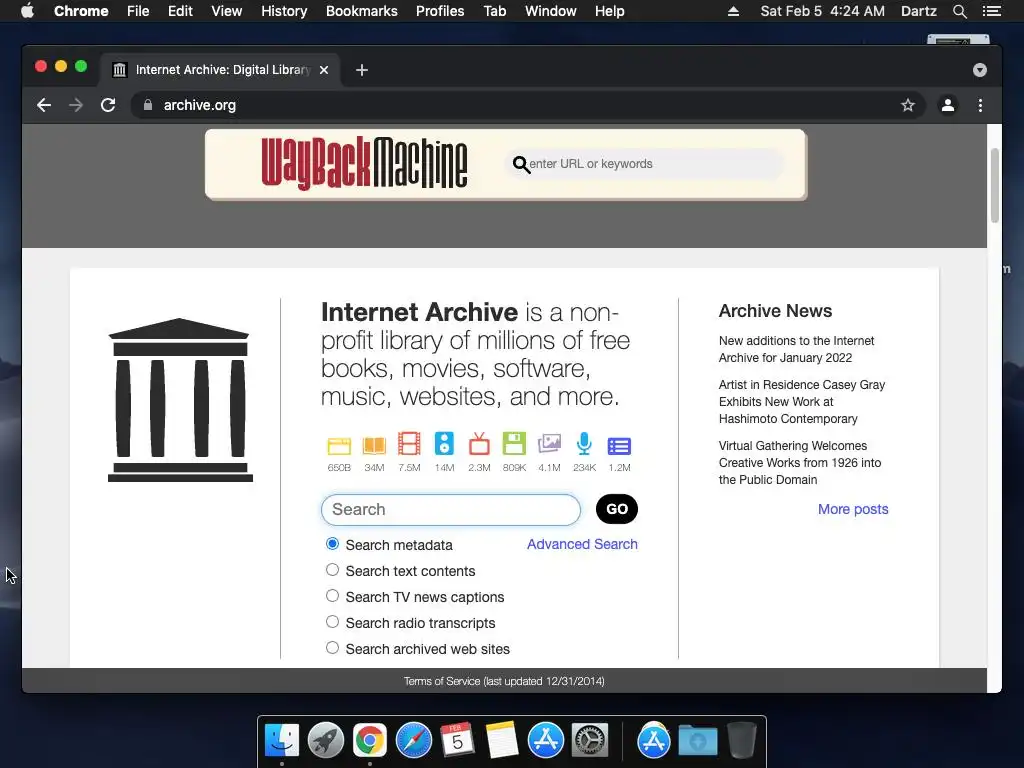Open the Video (7.5M) film icon
This screenshot has width=1024, height=768.
click(409, 443)
